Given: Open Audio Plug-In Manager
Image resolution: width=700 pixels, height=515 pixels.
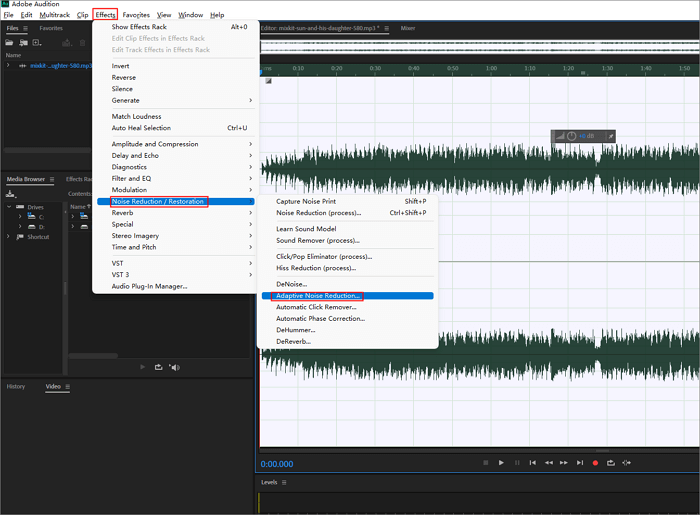Looking at the screenshot, I should pos(176,286).
